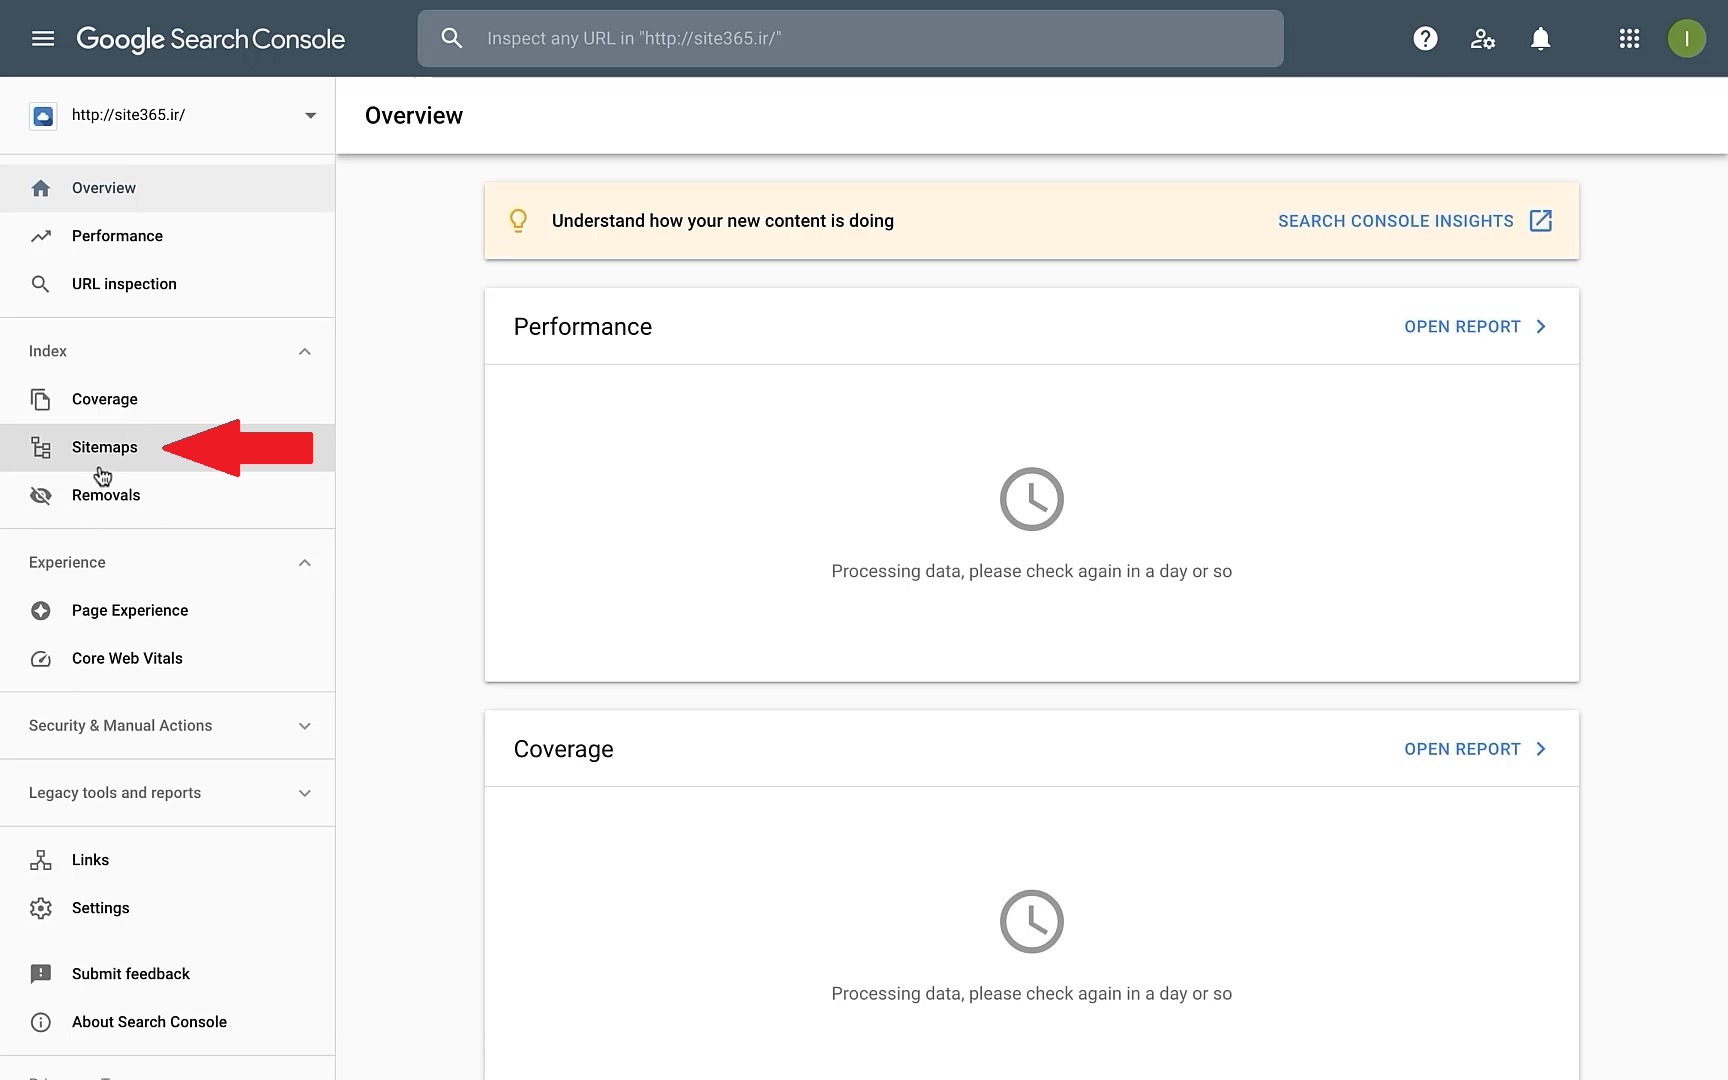The width and height of the screenshot is (1728, 1080).
Task: Go to Sitemaps in the sidebar
Action: click(x=104, y=447)
